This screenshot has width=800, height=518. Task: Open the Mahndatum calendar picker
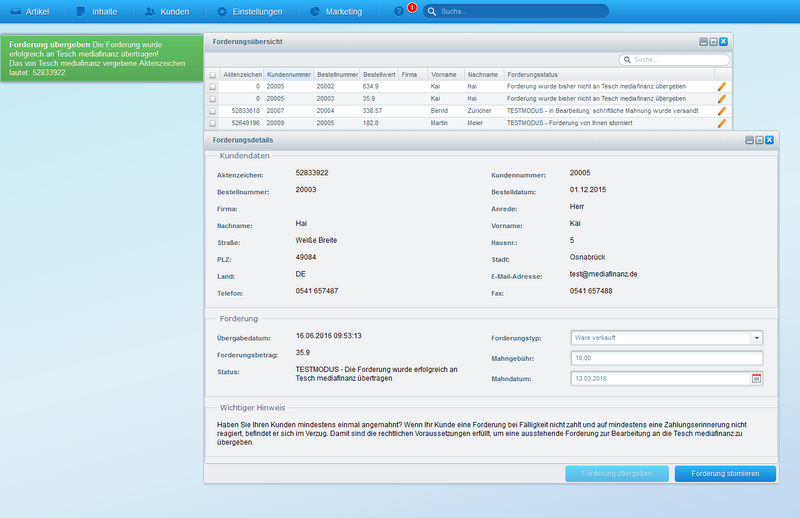click(756, 378)
